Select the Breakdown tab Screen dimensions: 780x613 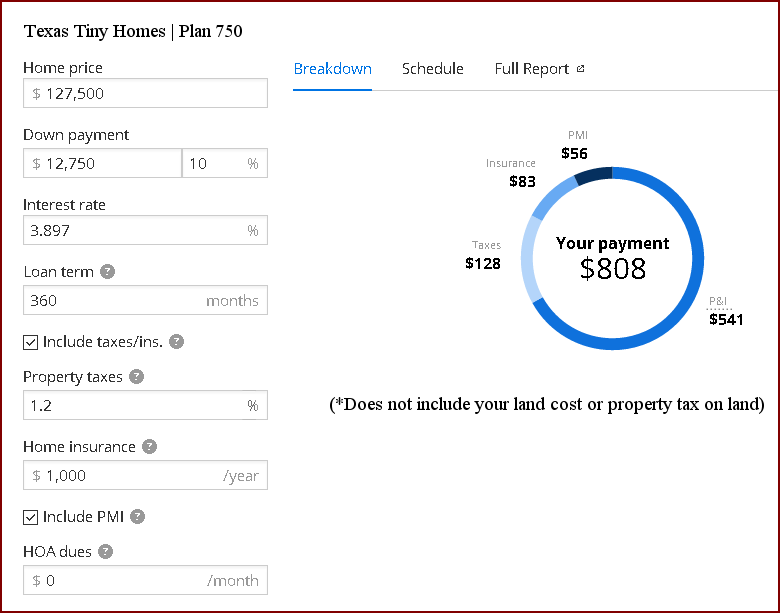click(332, 69)
